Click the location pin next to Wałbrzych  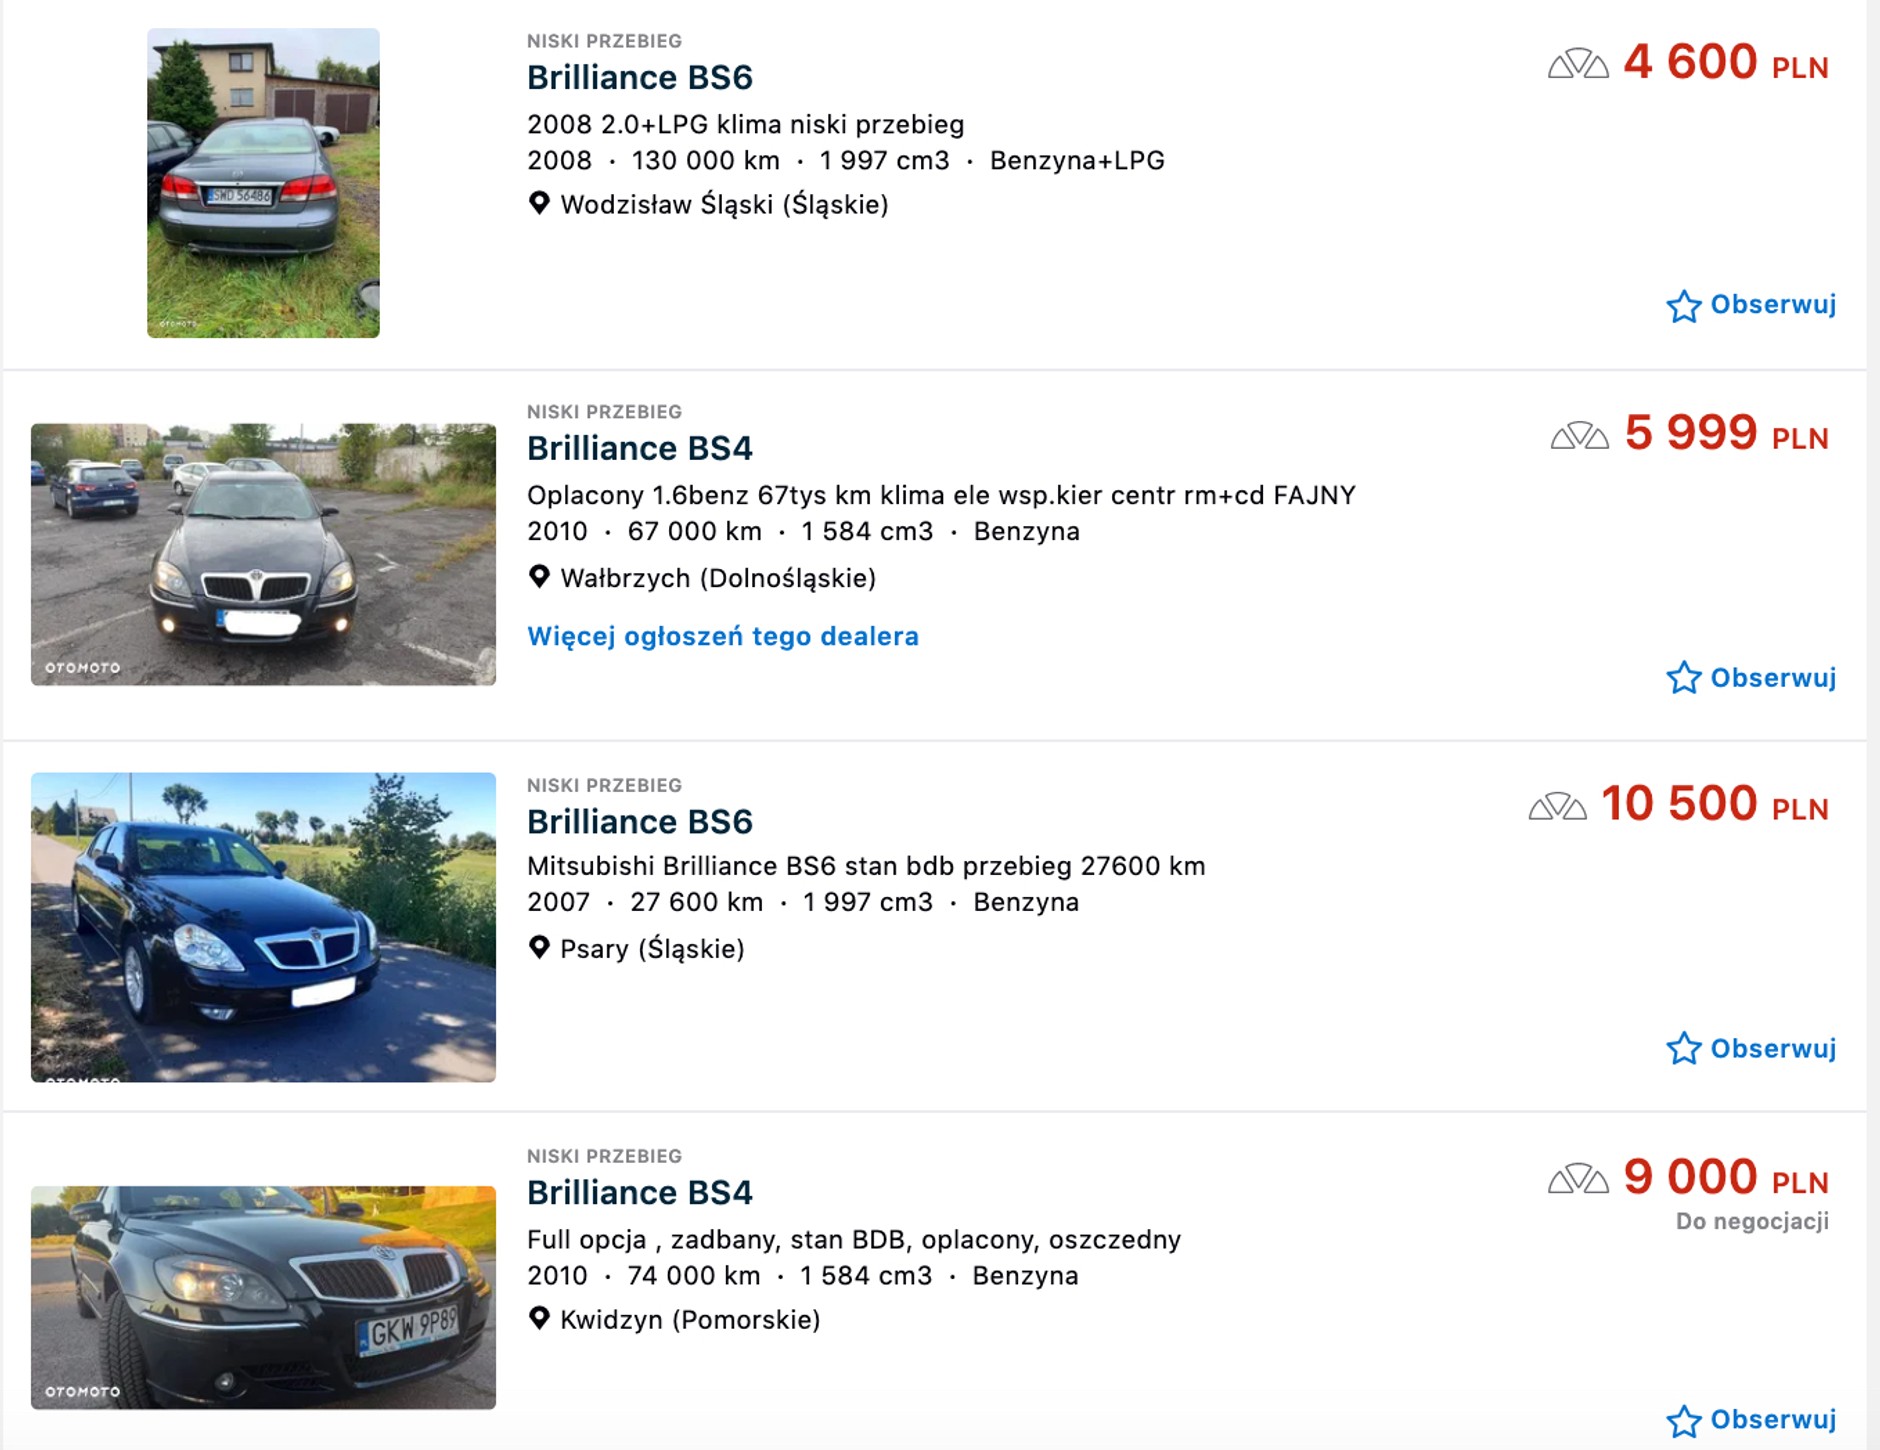539,577
